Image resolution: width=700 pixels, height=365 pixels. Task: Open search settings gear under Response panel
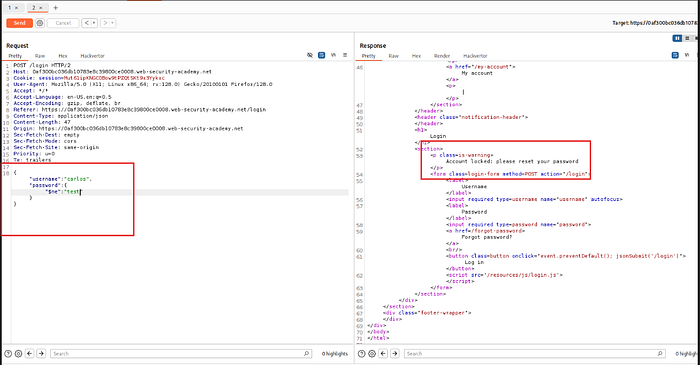[x=372, y=353]
